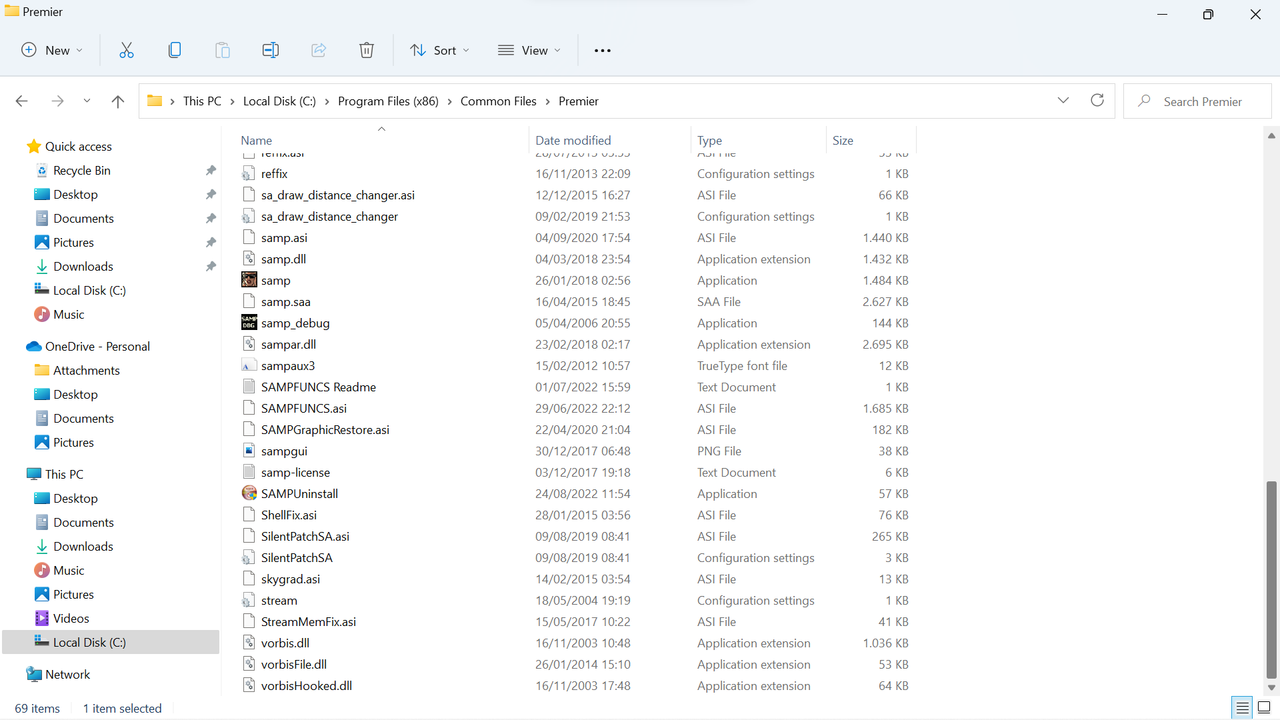Select the ShellFix.asi file
Image resolution: width=1280 pixels, height=720 pixels.
(289, 515)
